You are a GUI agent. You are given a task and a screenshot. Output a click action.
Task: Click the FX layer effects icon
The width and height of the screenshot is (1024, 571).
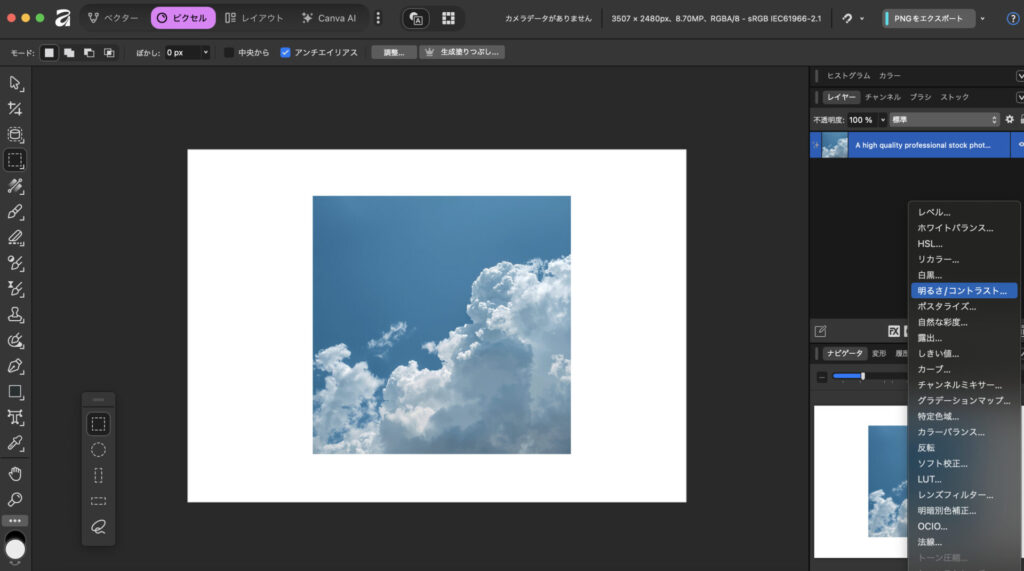894,331
